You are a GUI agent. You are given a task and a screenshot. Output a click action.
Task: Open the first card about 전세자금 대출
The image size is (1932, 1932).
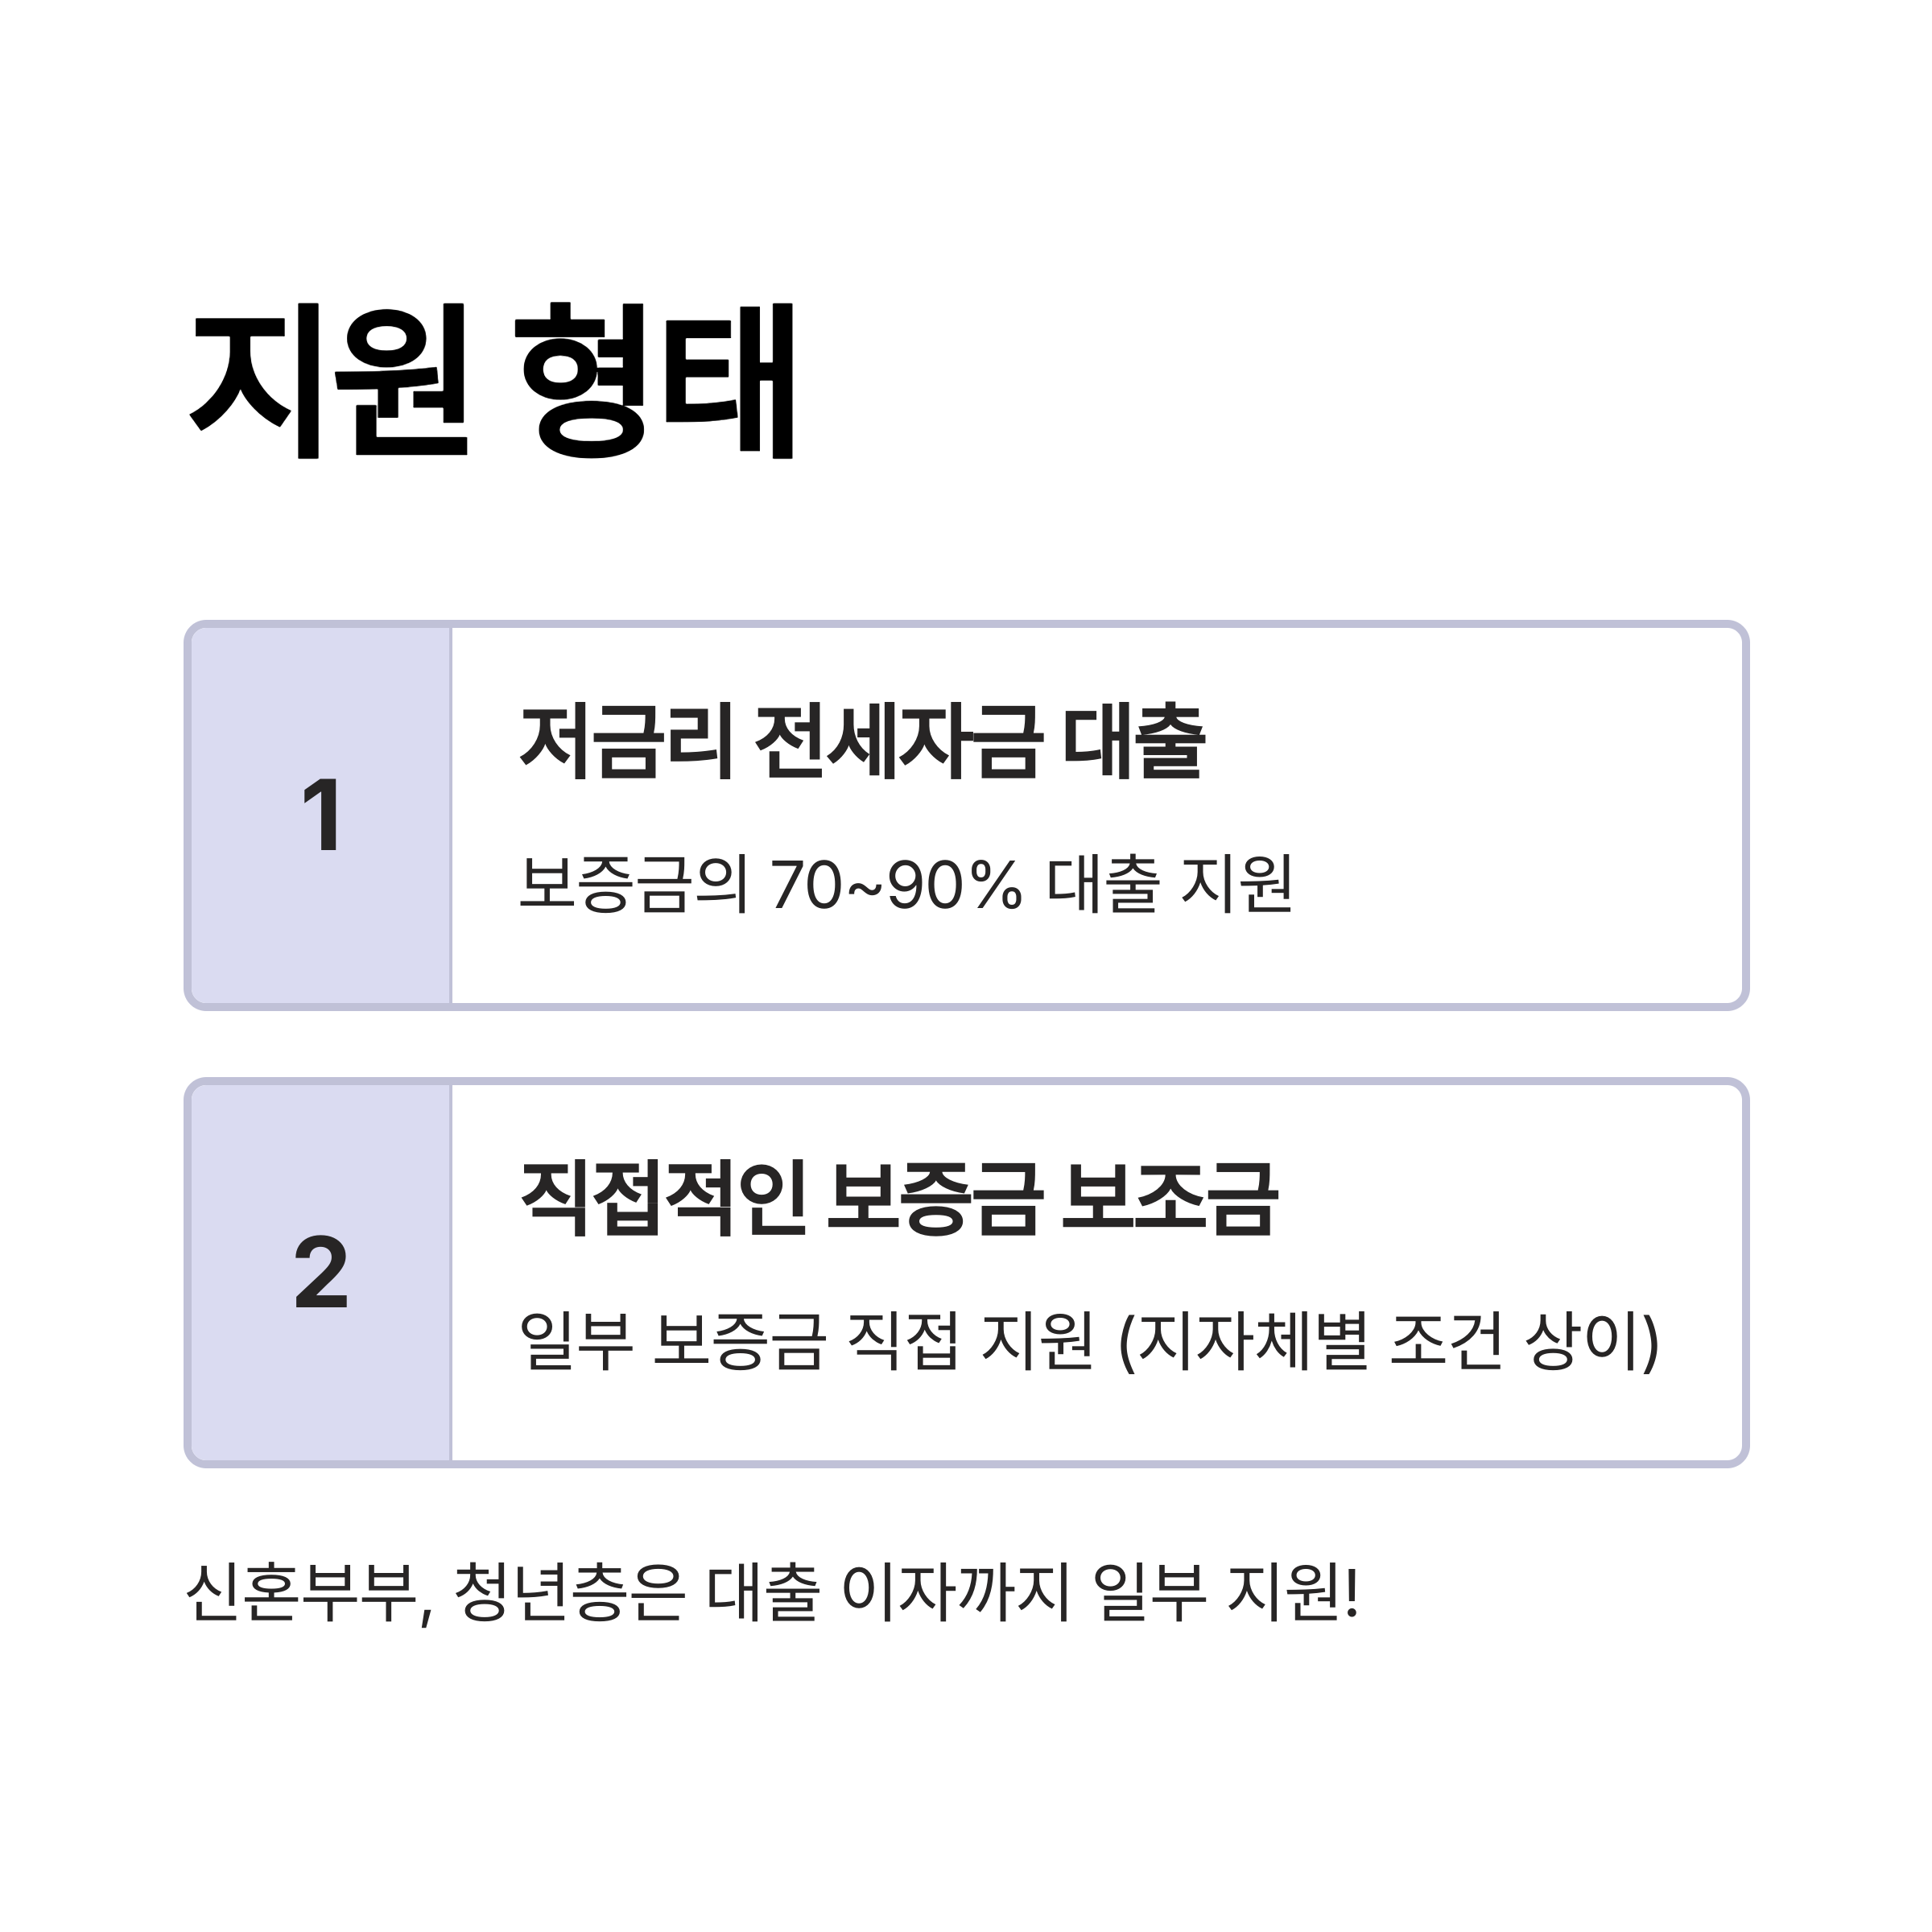966,815
